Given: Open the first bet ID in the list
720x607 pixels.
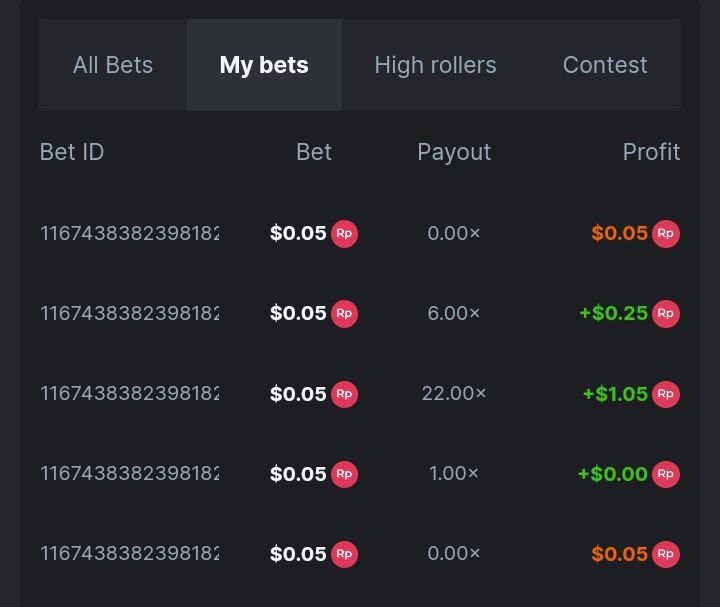Looking at the screenshot, I should (x=129, y=234).
